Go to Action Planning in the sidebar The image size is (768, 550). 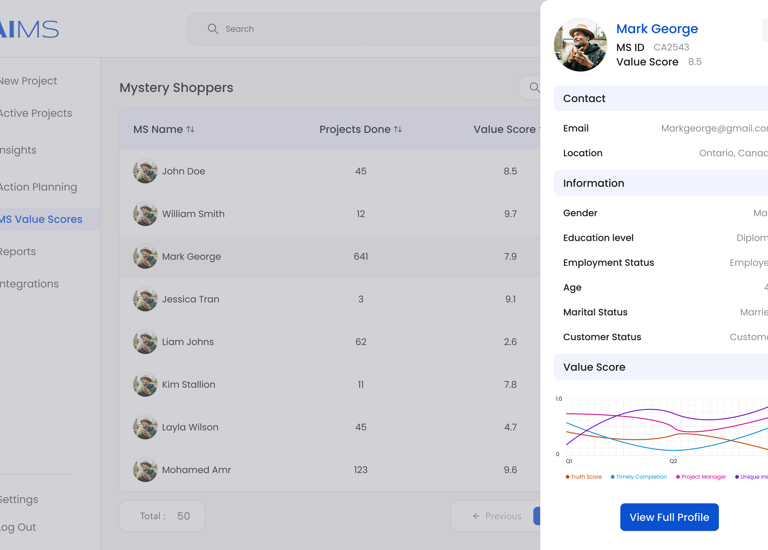click(38, 187)
